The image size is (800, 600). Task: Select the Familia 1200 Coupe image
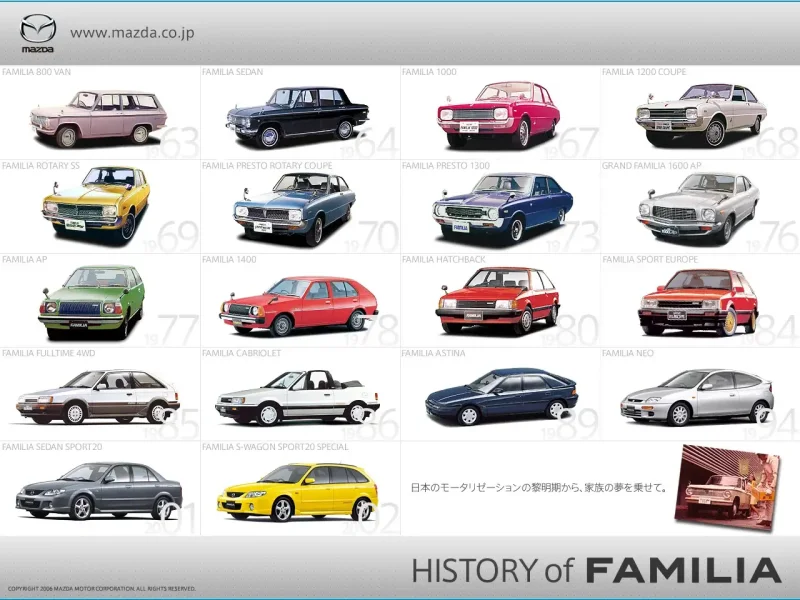[701, 115]
